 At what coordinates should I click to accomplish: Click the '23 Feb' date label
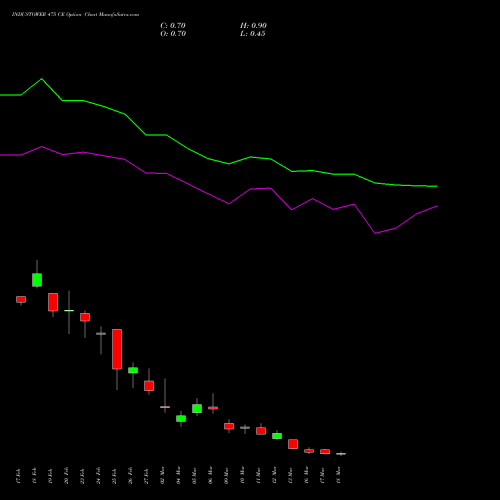click(82, 476)
